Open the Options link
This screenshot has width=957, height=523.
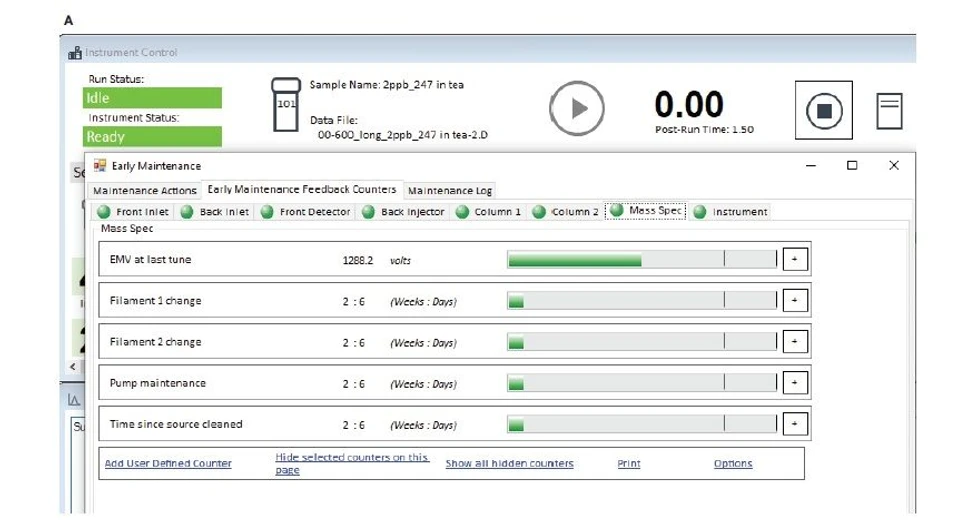(733, 463)
